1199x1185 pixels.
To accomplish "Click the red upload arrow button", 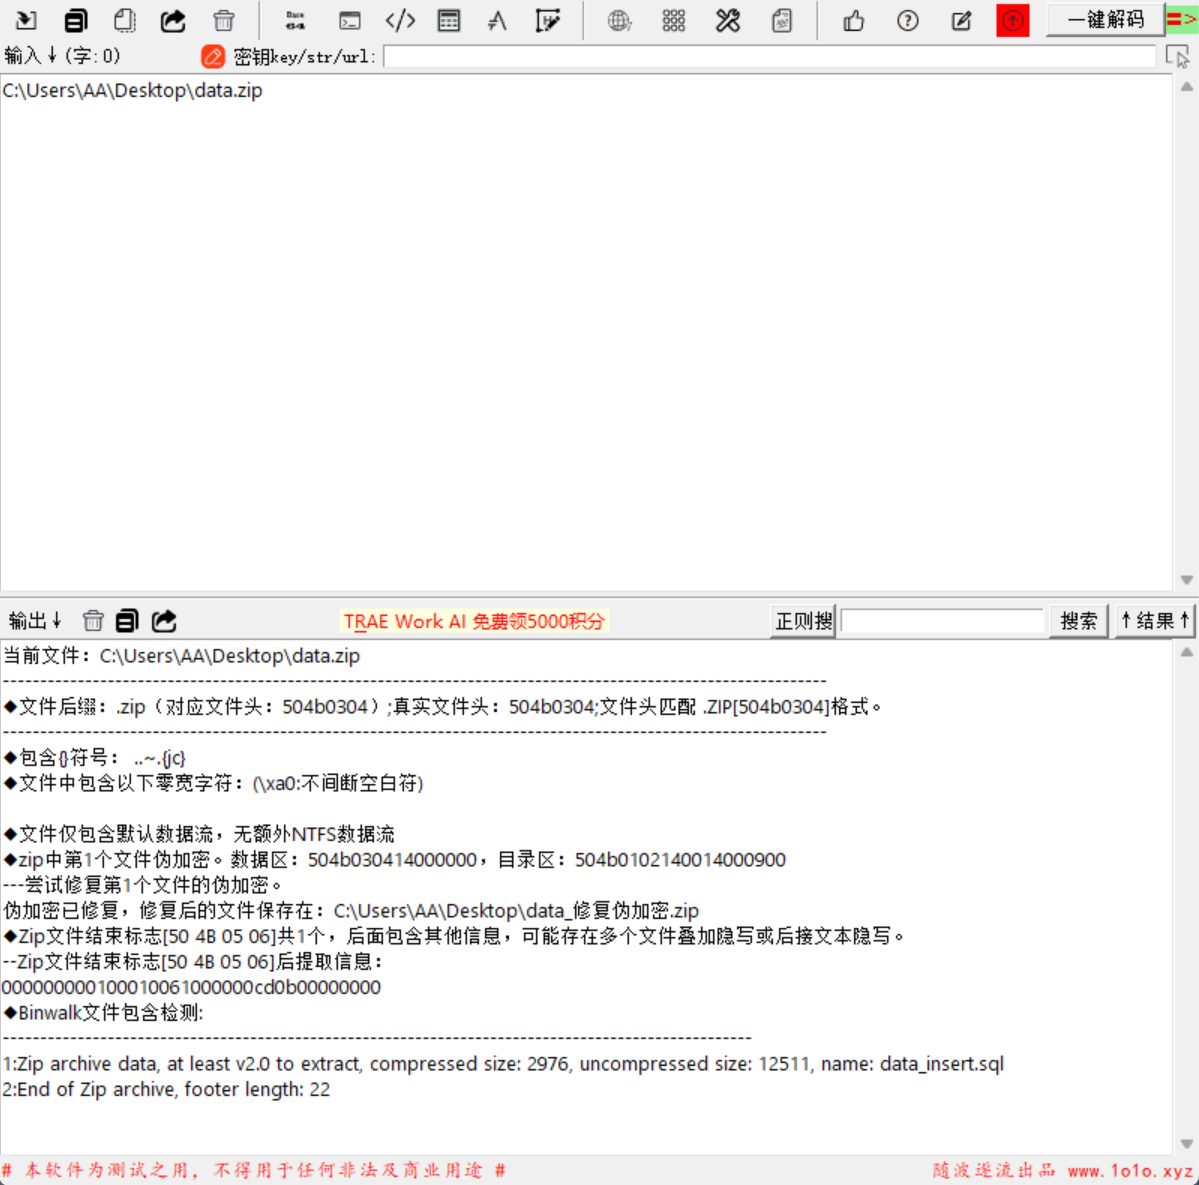I will tap(1012, 21).
